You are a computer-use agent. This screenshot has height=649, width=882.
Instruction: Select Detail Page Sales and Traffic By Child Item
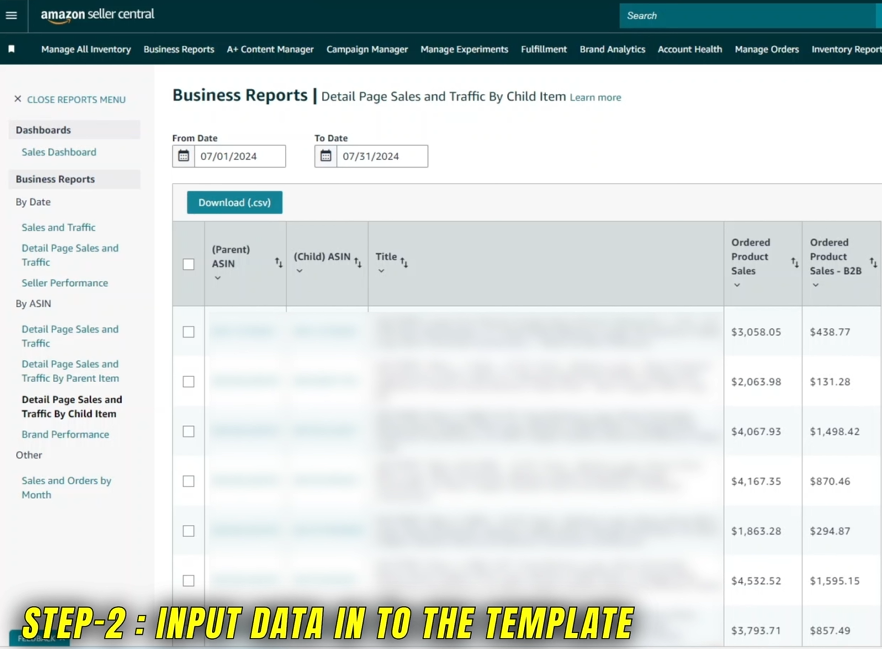(x=71, y=407)
